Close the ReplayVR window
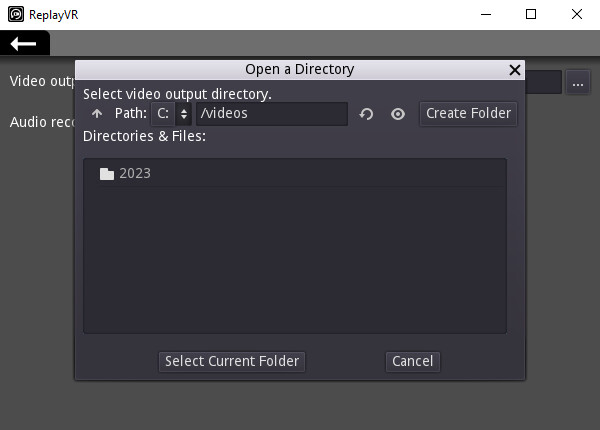600x430 pixels. 577,14
